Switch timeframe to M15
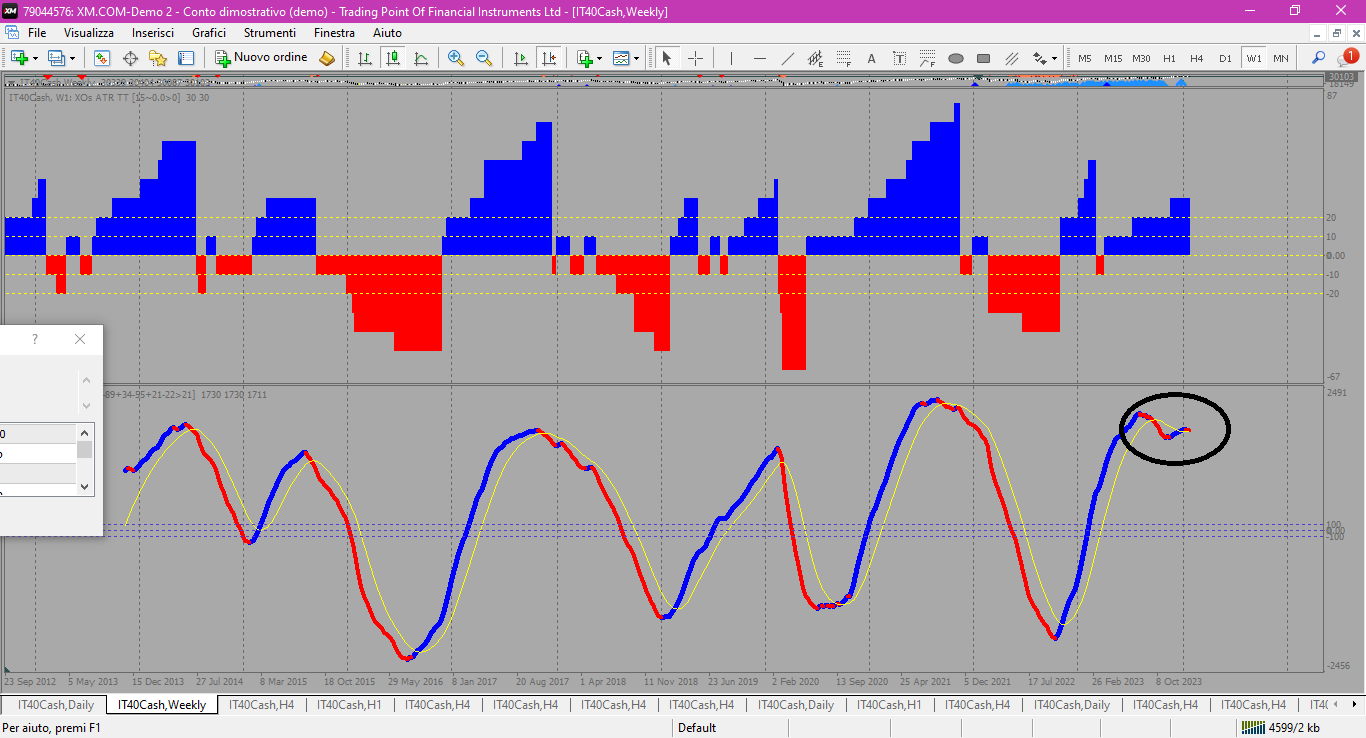This screenshot has height=738, width=1366. pos(1113,58)
